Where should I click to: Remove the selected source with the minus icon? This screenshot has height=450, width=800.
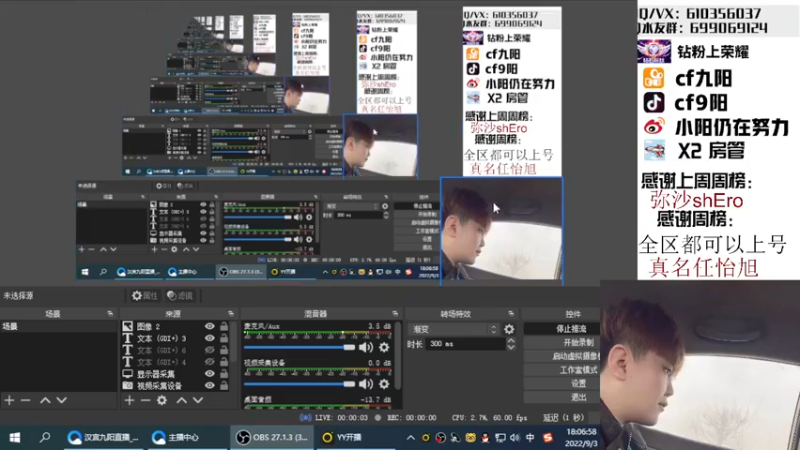point(145,401)
